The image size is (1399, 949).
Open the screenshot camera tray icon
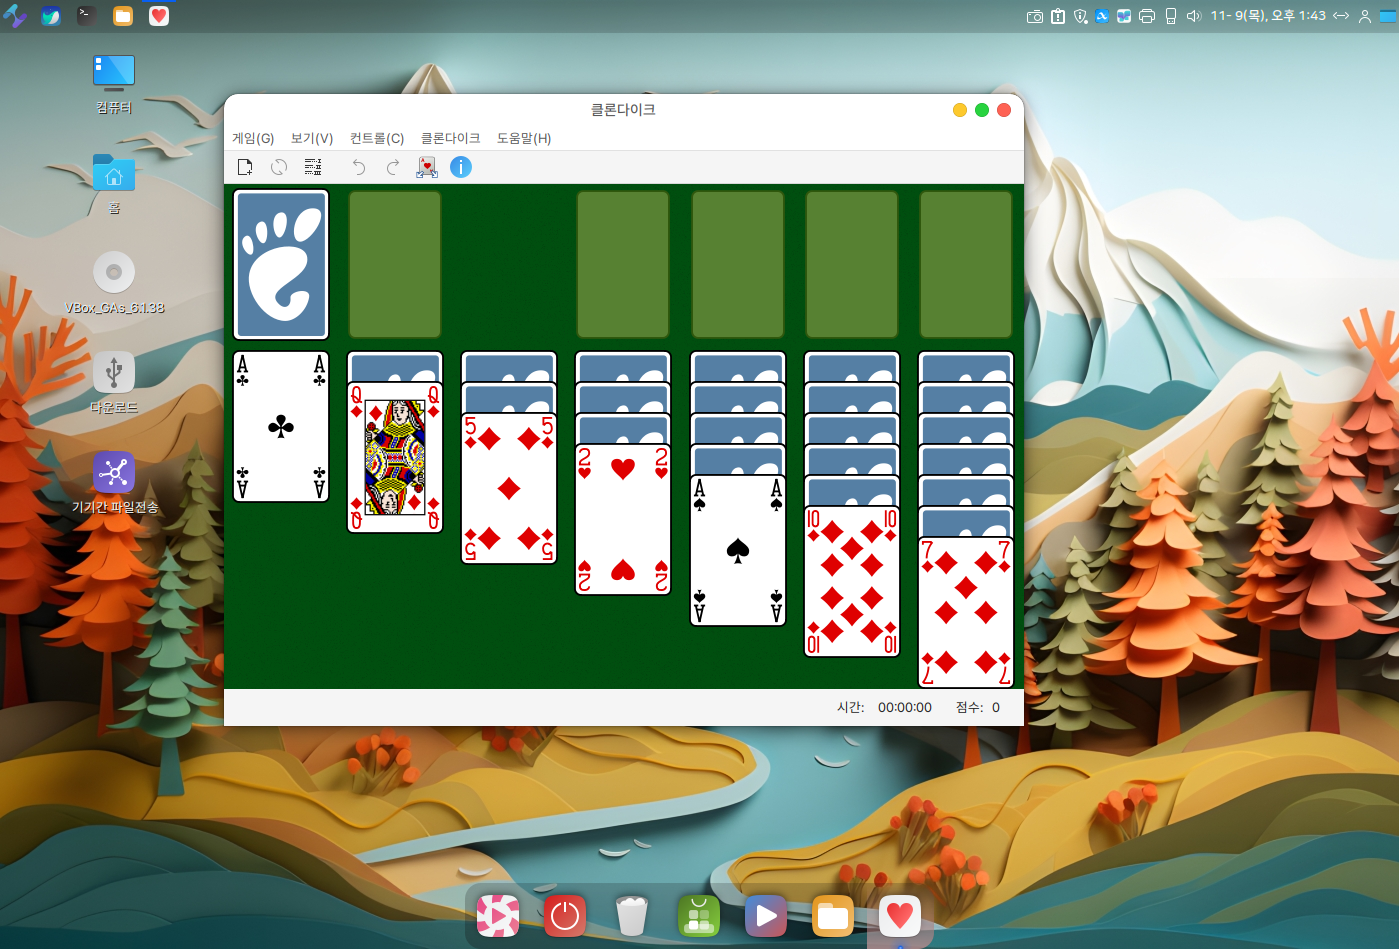(1035, 16)
